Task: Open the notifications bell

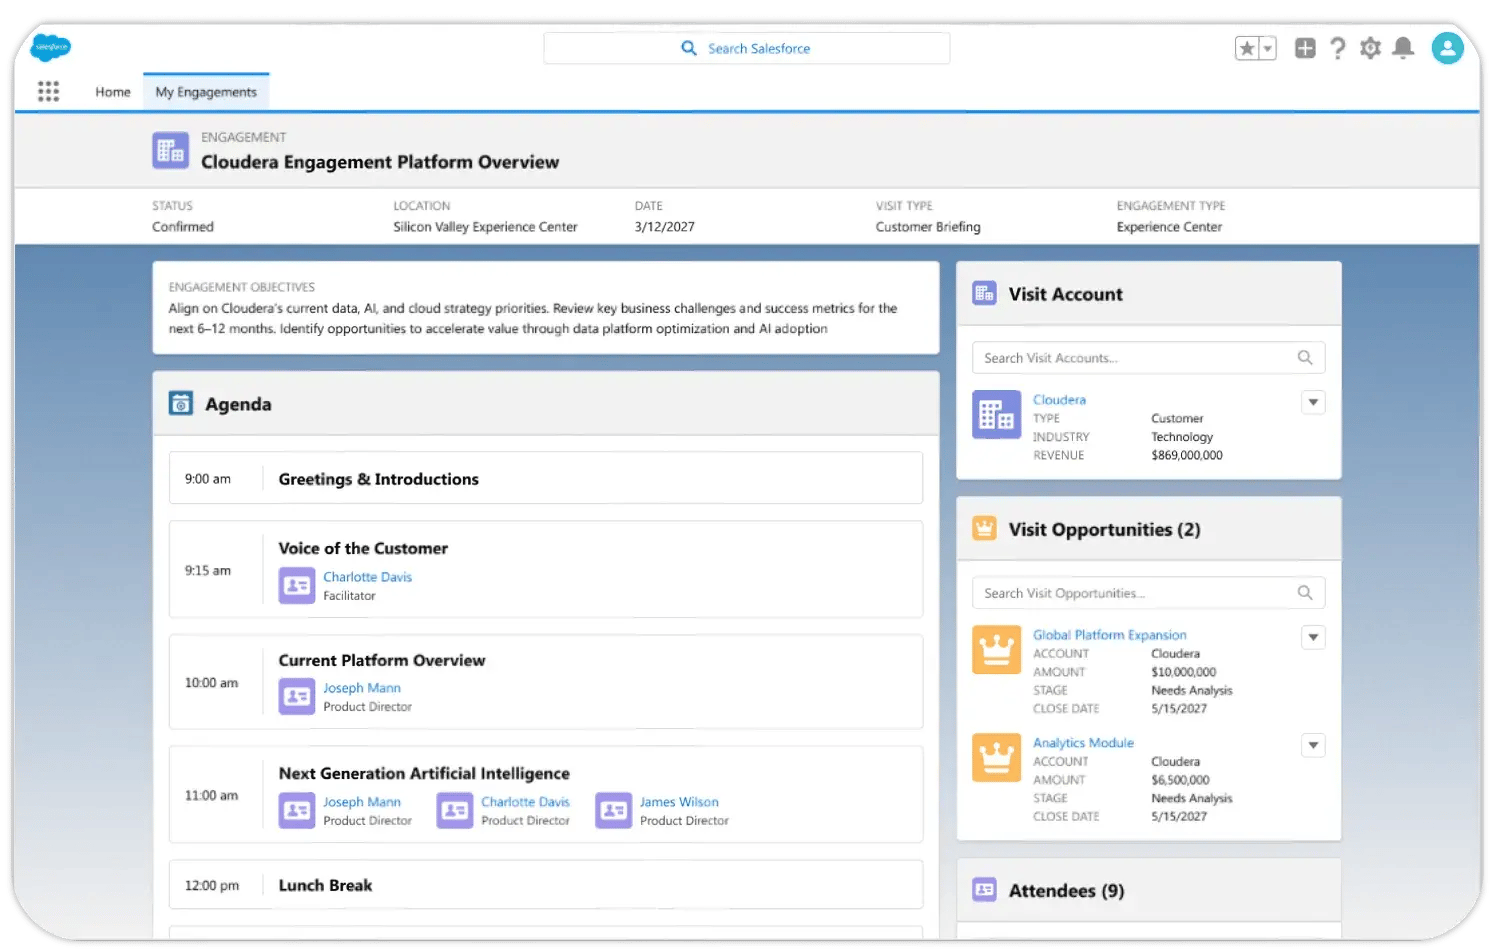Action: [x=1404, y=48]
